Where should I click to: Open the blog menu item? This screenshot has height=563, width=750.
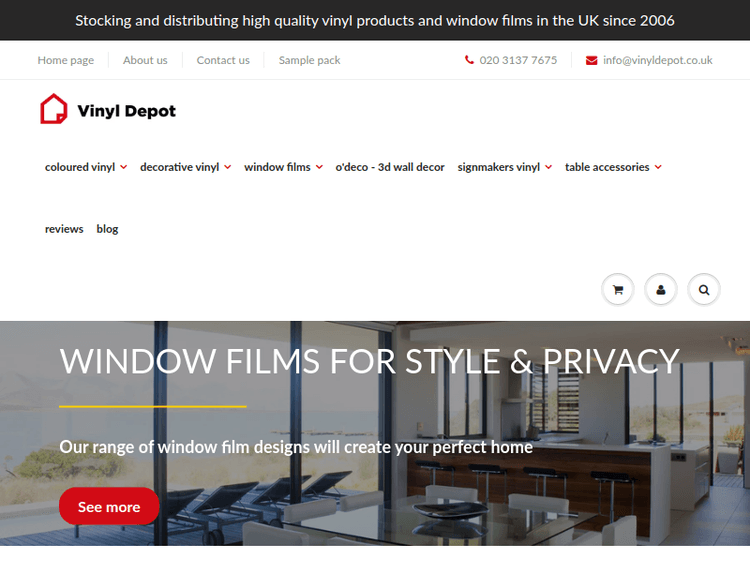tap(107, 229)
